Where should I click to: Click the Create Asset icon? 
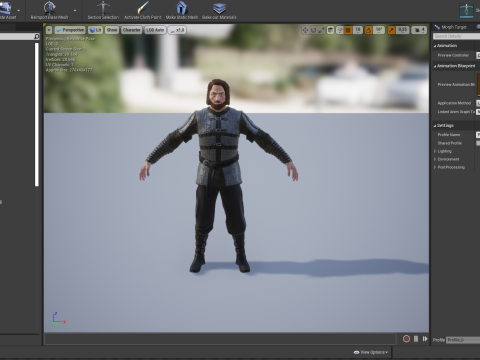(6, 8)
